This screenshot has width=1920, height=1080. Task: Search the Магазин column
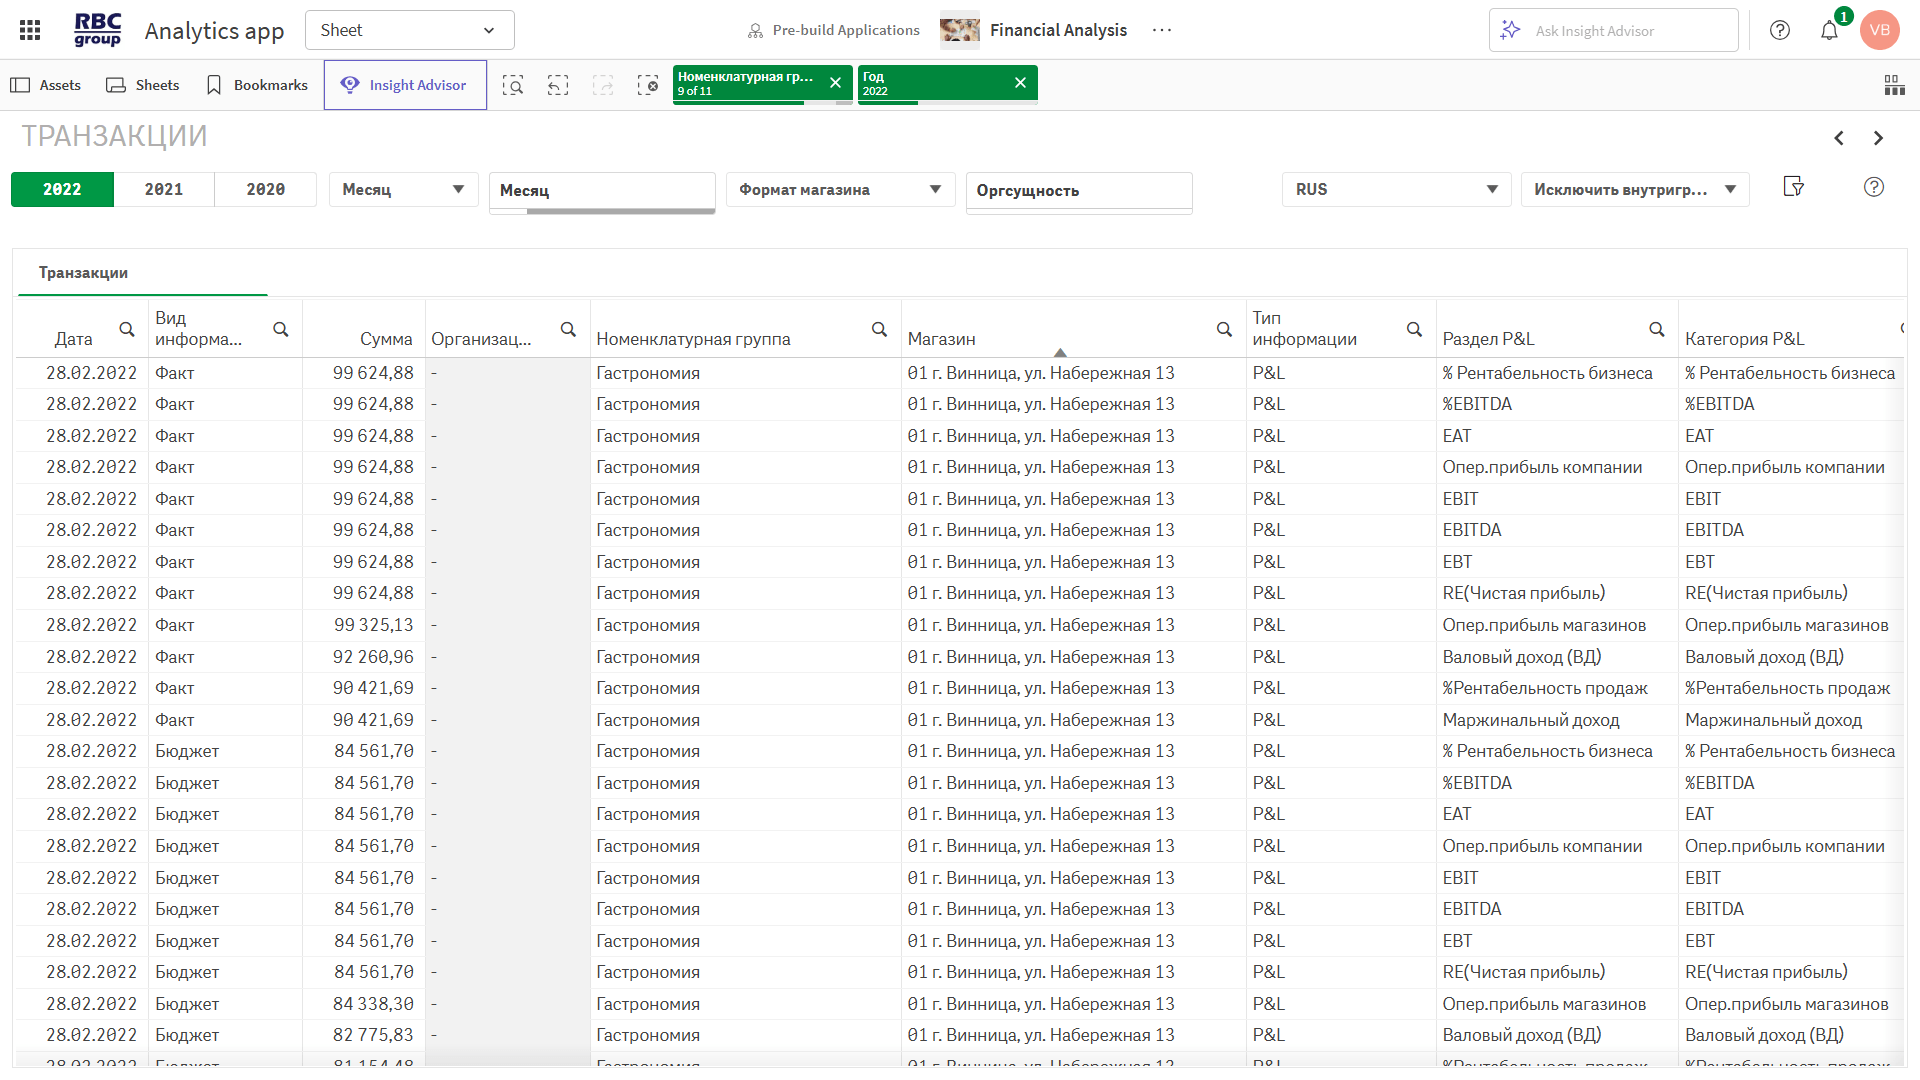1224,330
